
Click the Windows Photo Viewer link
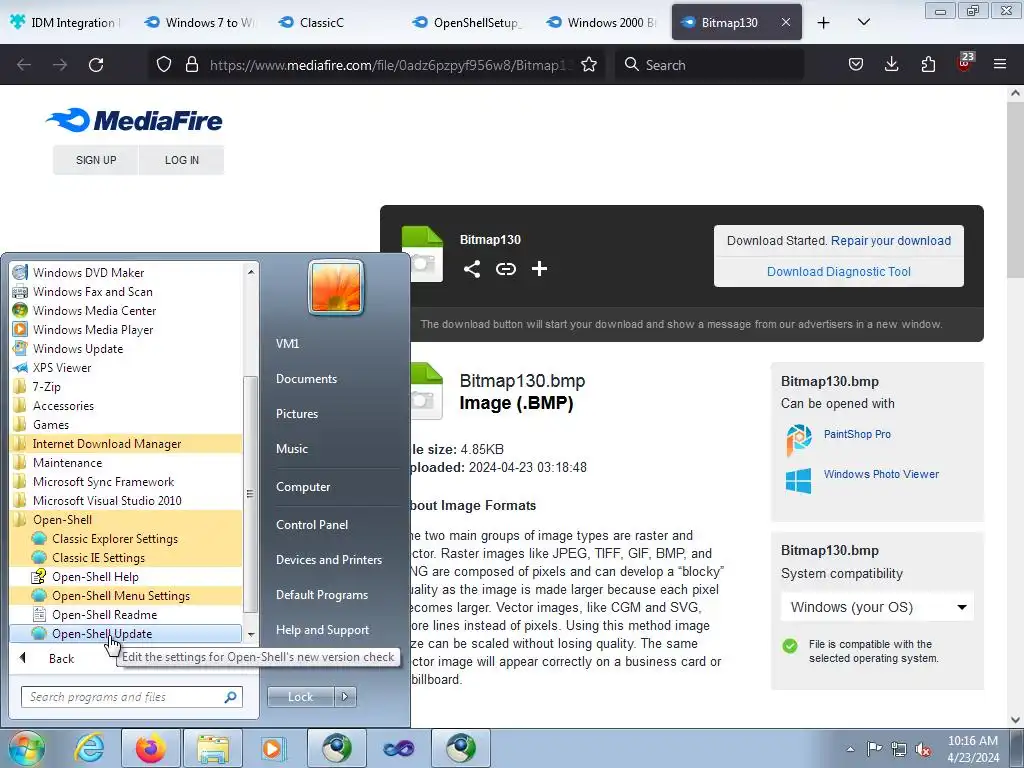click(881, 474)
